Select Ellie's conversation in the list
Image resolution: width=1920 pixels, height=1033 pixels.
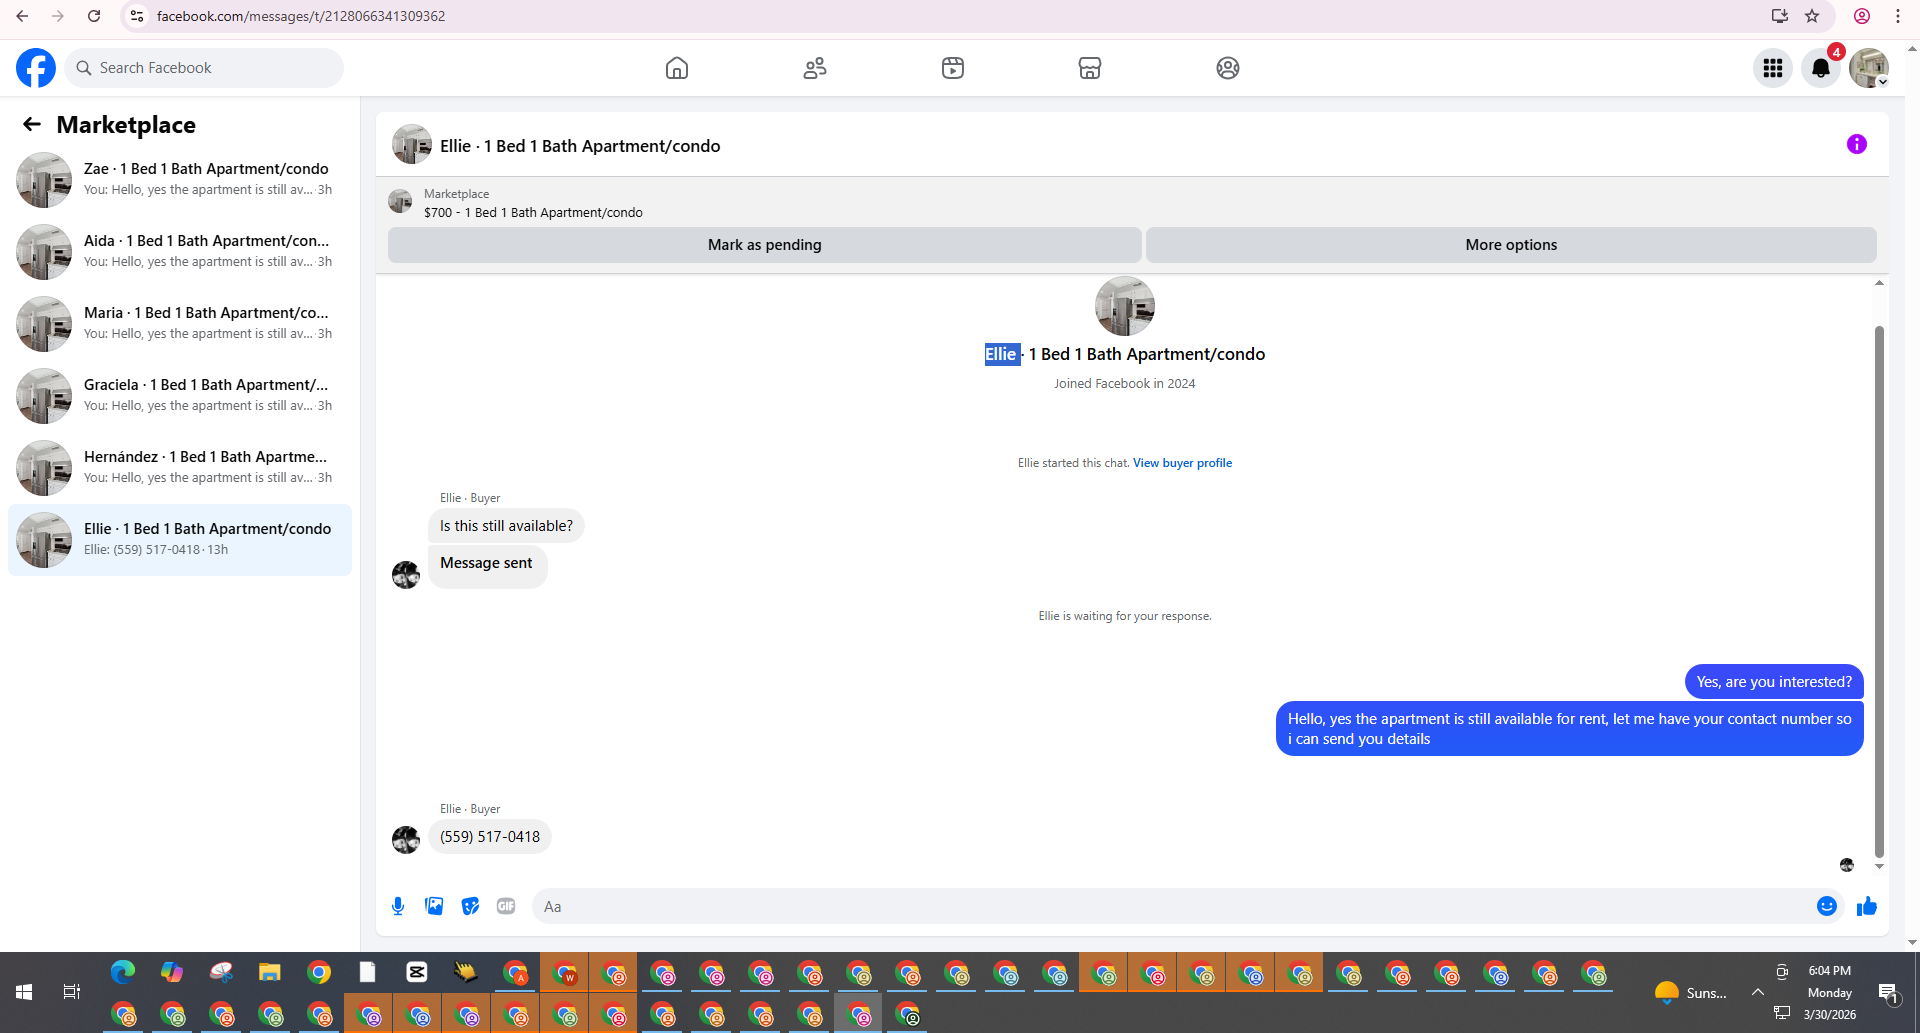click(x=180, y=540)
